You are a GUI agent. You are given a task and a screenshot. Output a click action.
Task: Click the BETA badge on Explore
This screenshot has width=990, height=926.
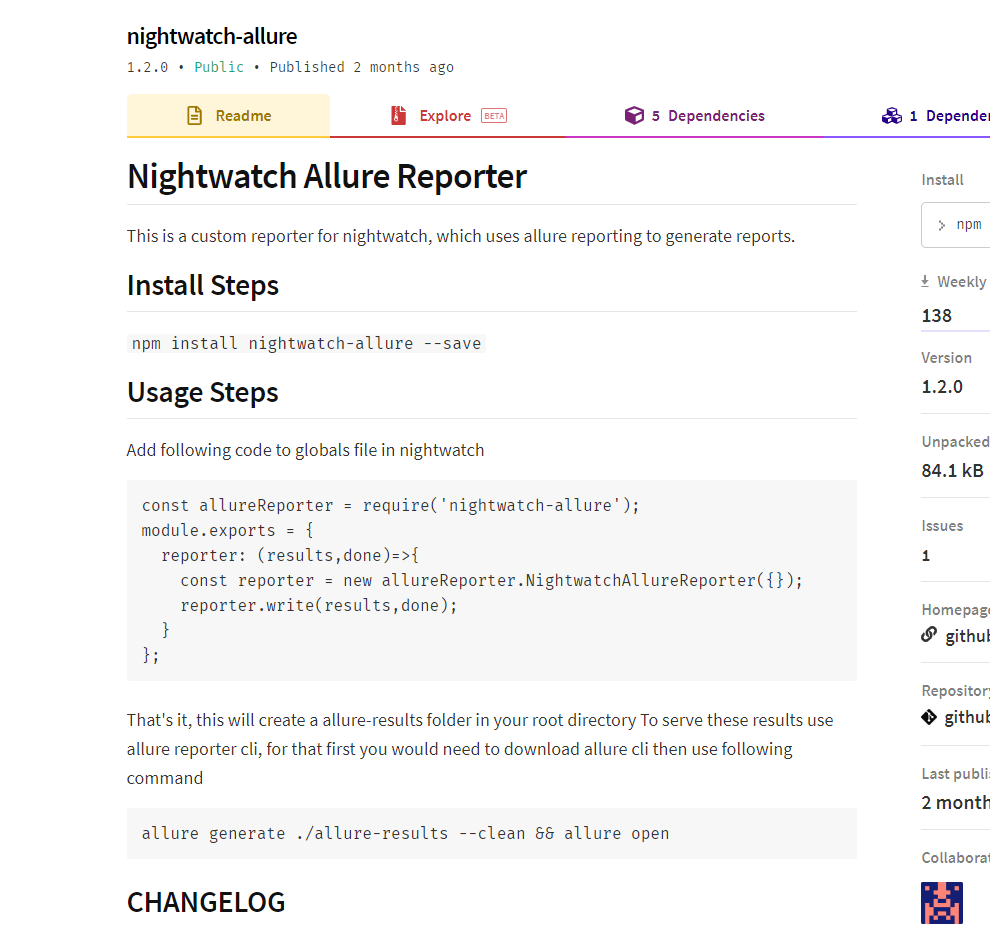[494, 116]
